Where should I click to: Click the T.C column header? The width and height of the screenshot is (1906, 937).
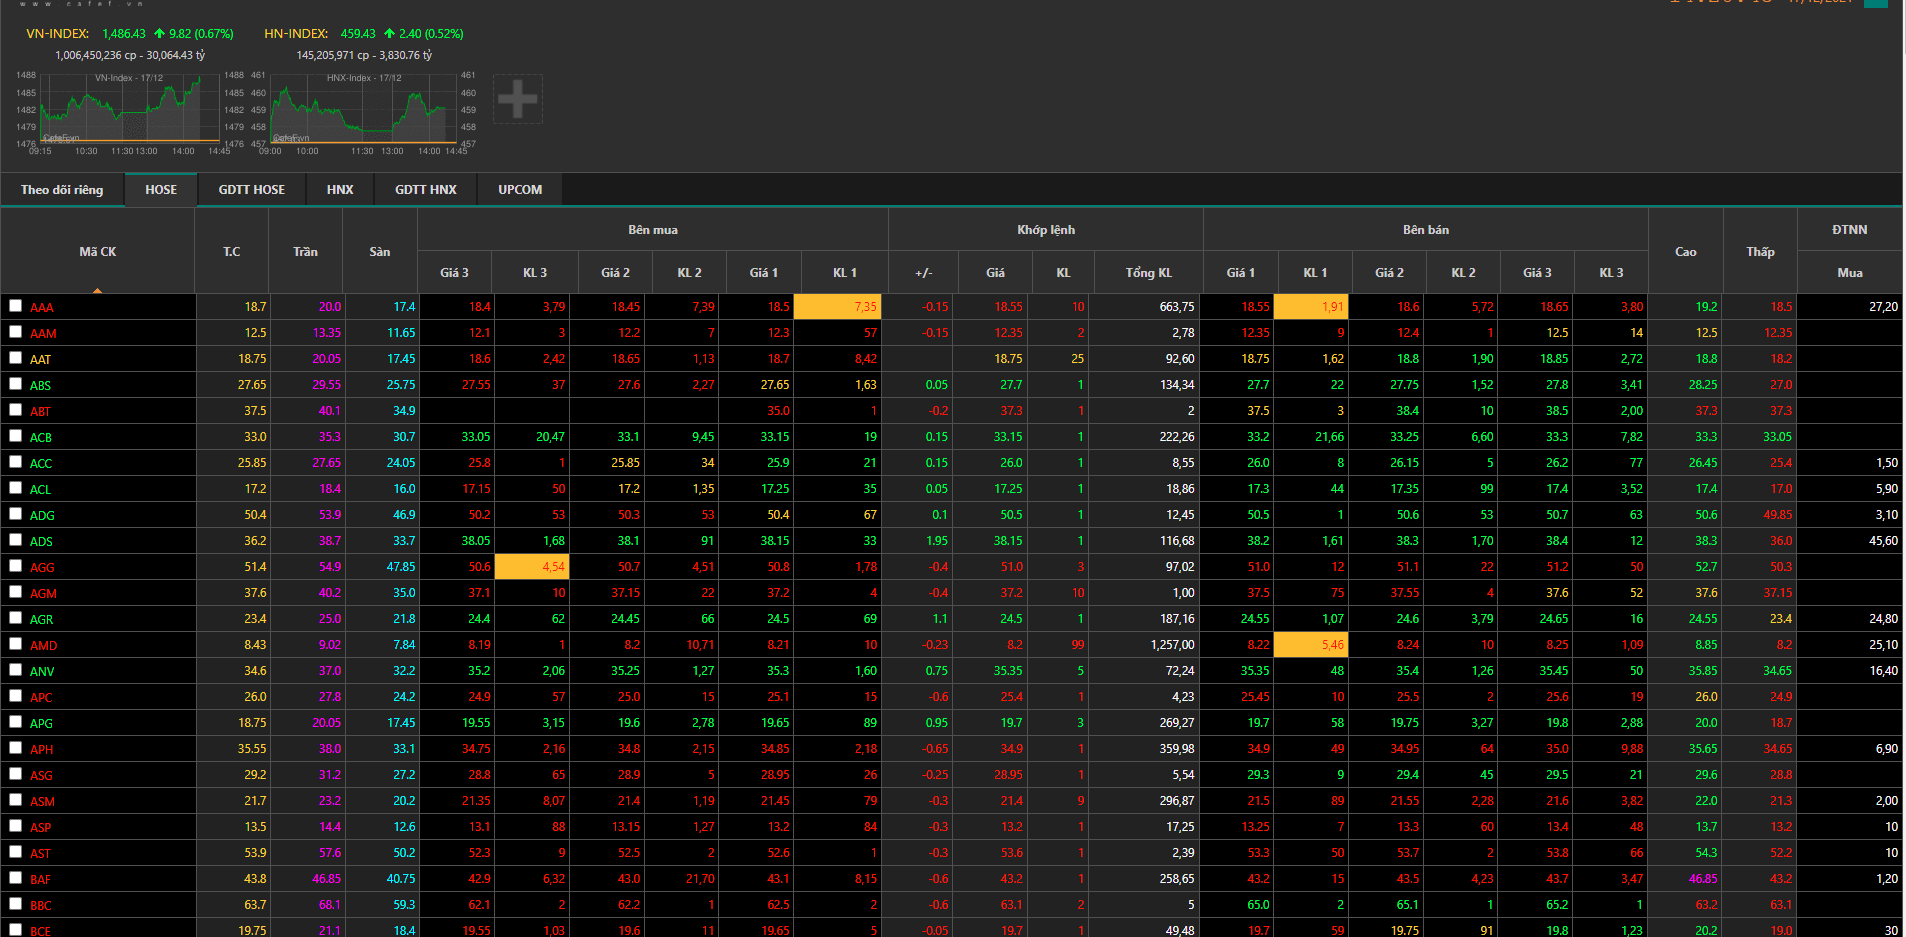(x=232, y=252)
